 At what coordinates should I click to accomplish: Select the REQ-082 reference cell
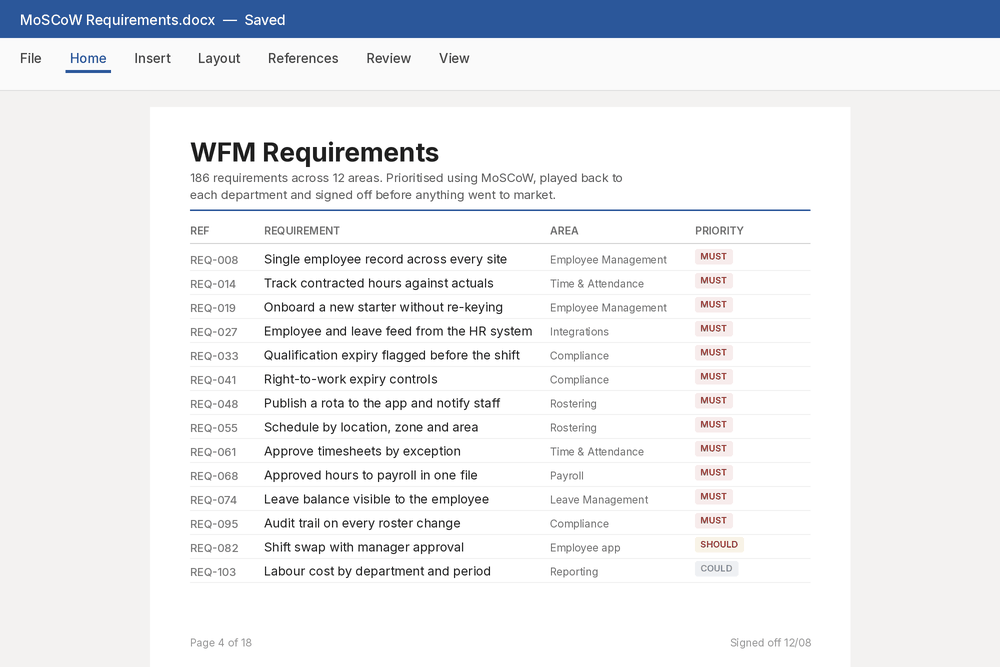coord(214,548)
